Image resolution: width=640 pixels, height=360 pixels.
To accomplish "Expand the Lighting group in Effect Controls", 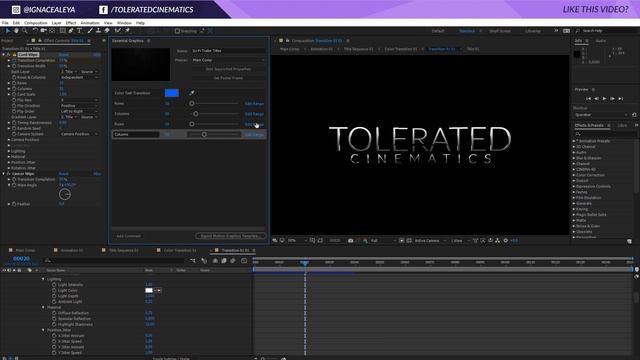I will pos(9,151).
